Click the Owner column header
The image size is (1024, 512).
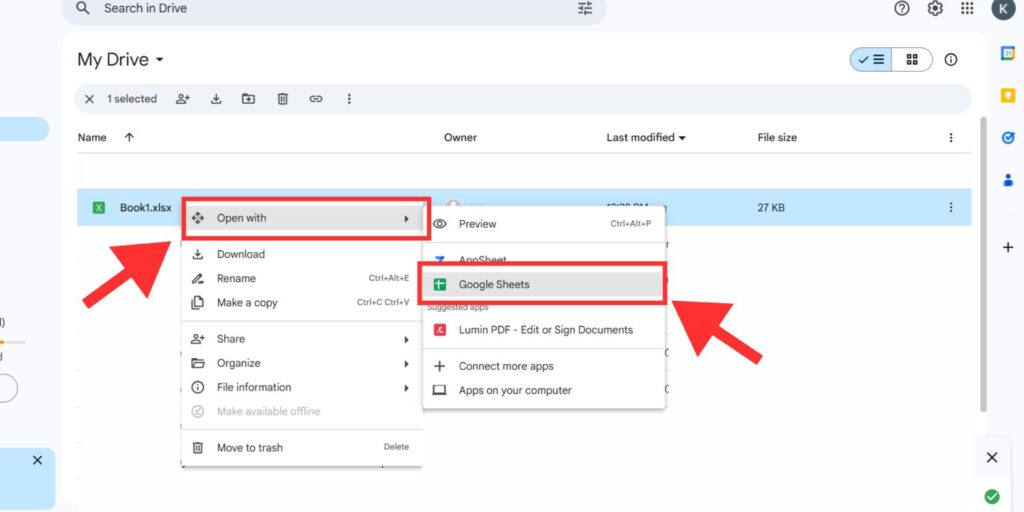pos(460,137)
